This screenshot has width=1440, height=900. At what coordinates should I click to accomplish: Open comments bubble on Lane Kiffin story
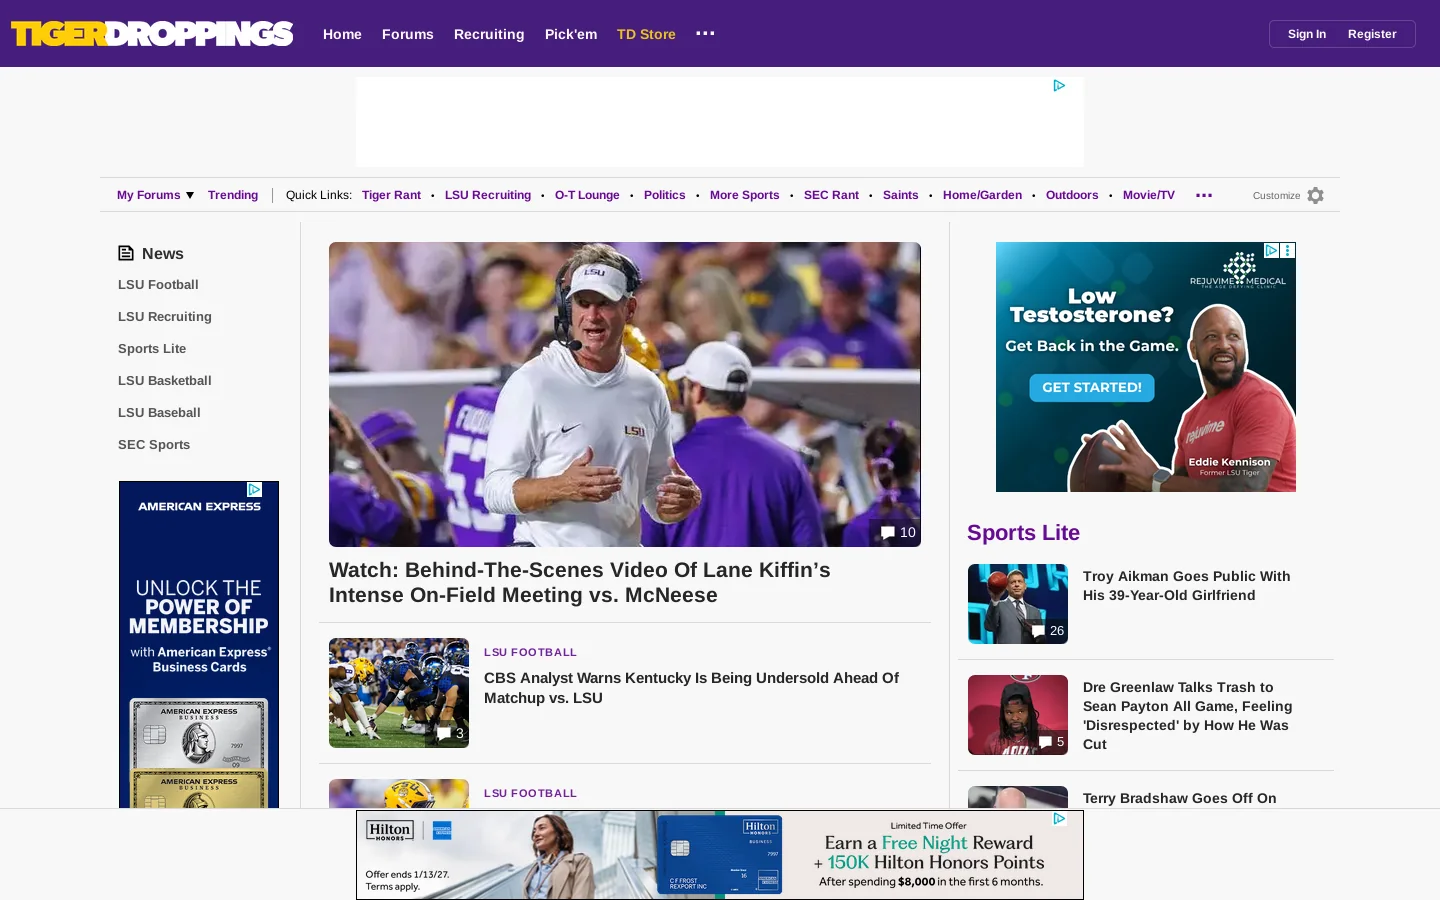(x=898, y=533)
